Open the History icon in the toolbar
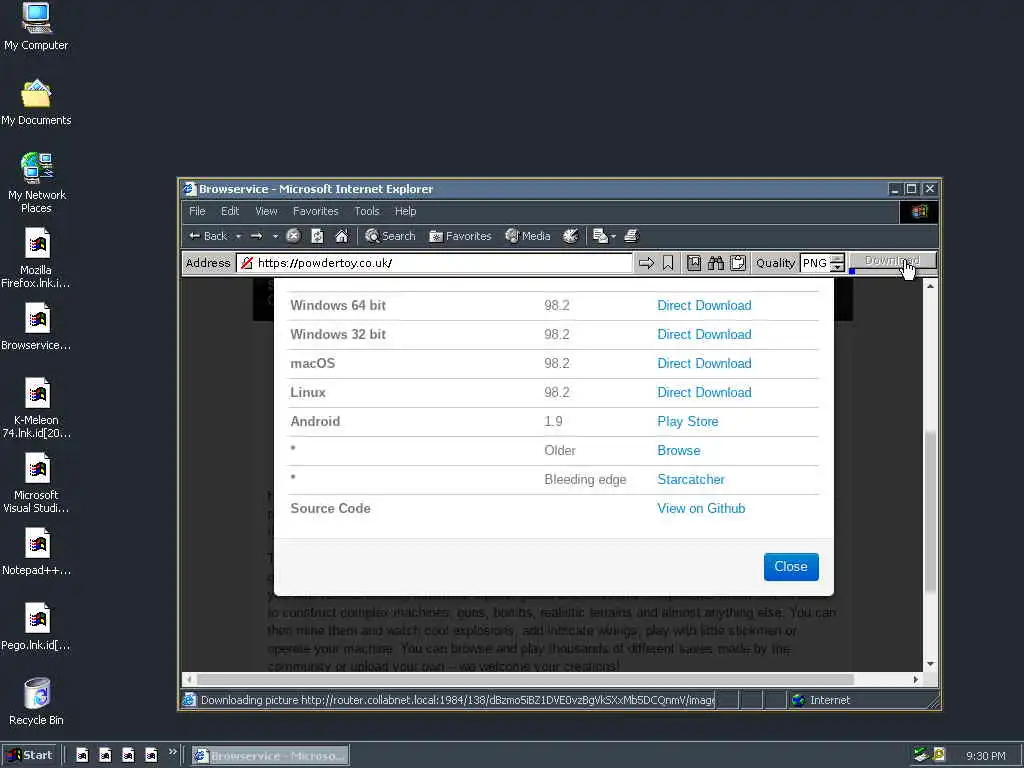This screenshot has width=1024, height=768. [x=571, y=236]
